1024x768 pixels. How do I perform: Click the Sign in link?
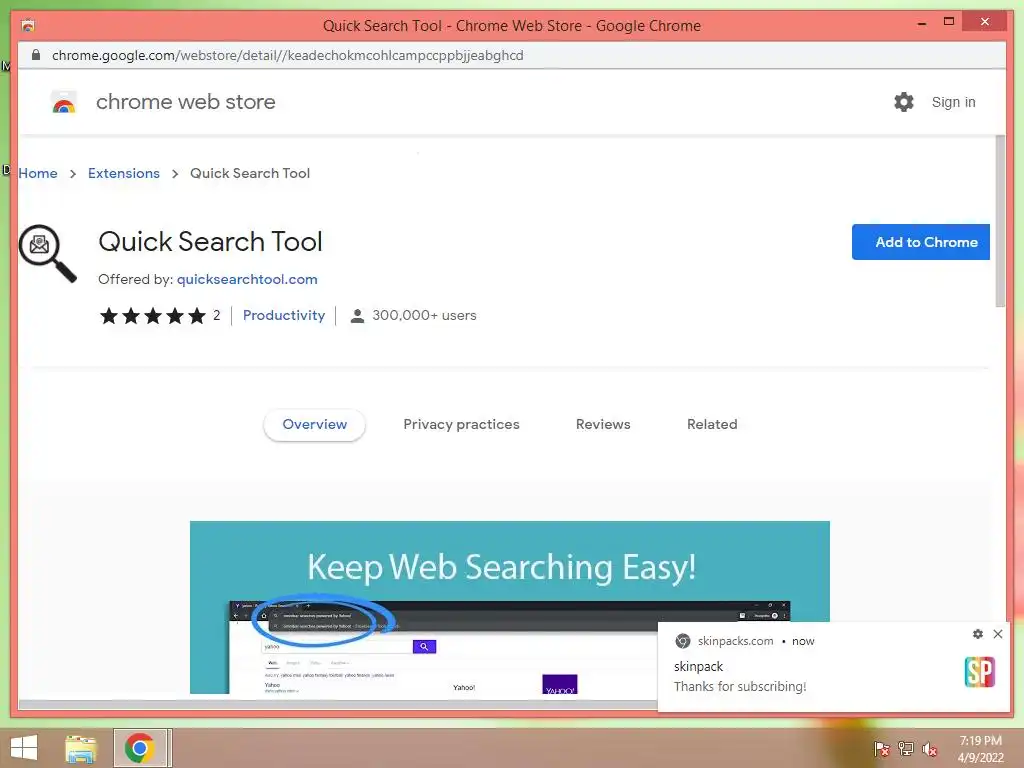(953, 102)
